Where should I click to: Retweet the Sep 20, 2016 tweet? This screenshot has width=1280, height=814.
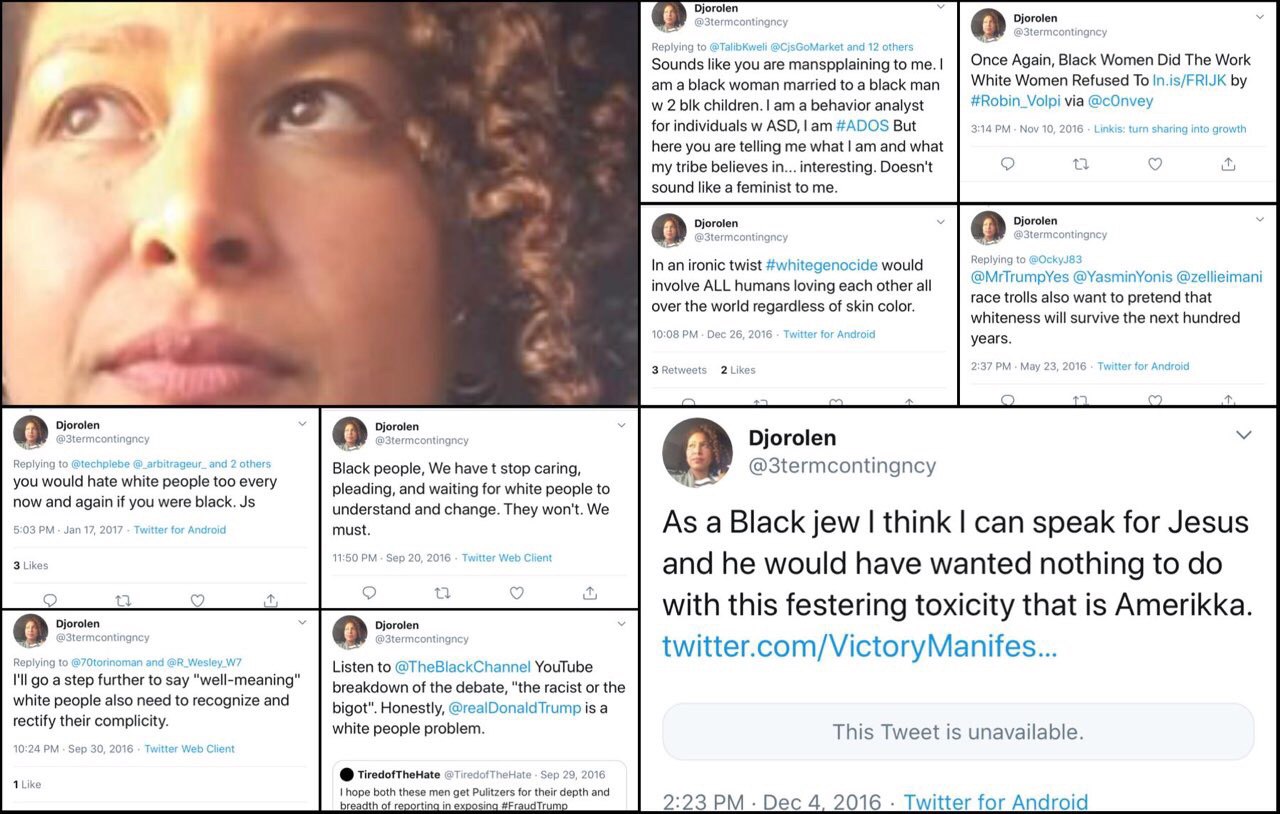pyautogui.click(x=443, y=593)
